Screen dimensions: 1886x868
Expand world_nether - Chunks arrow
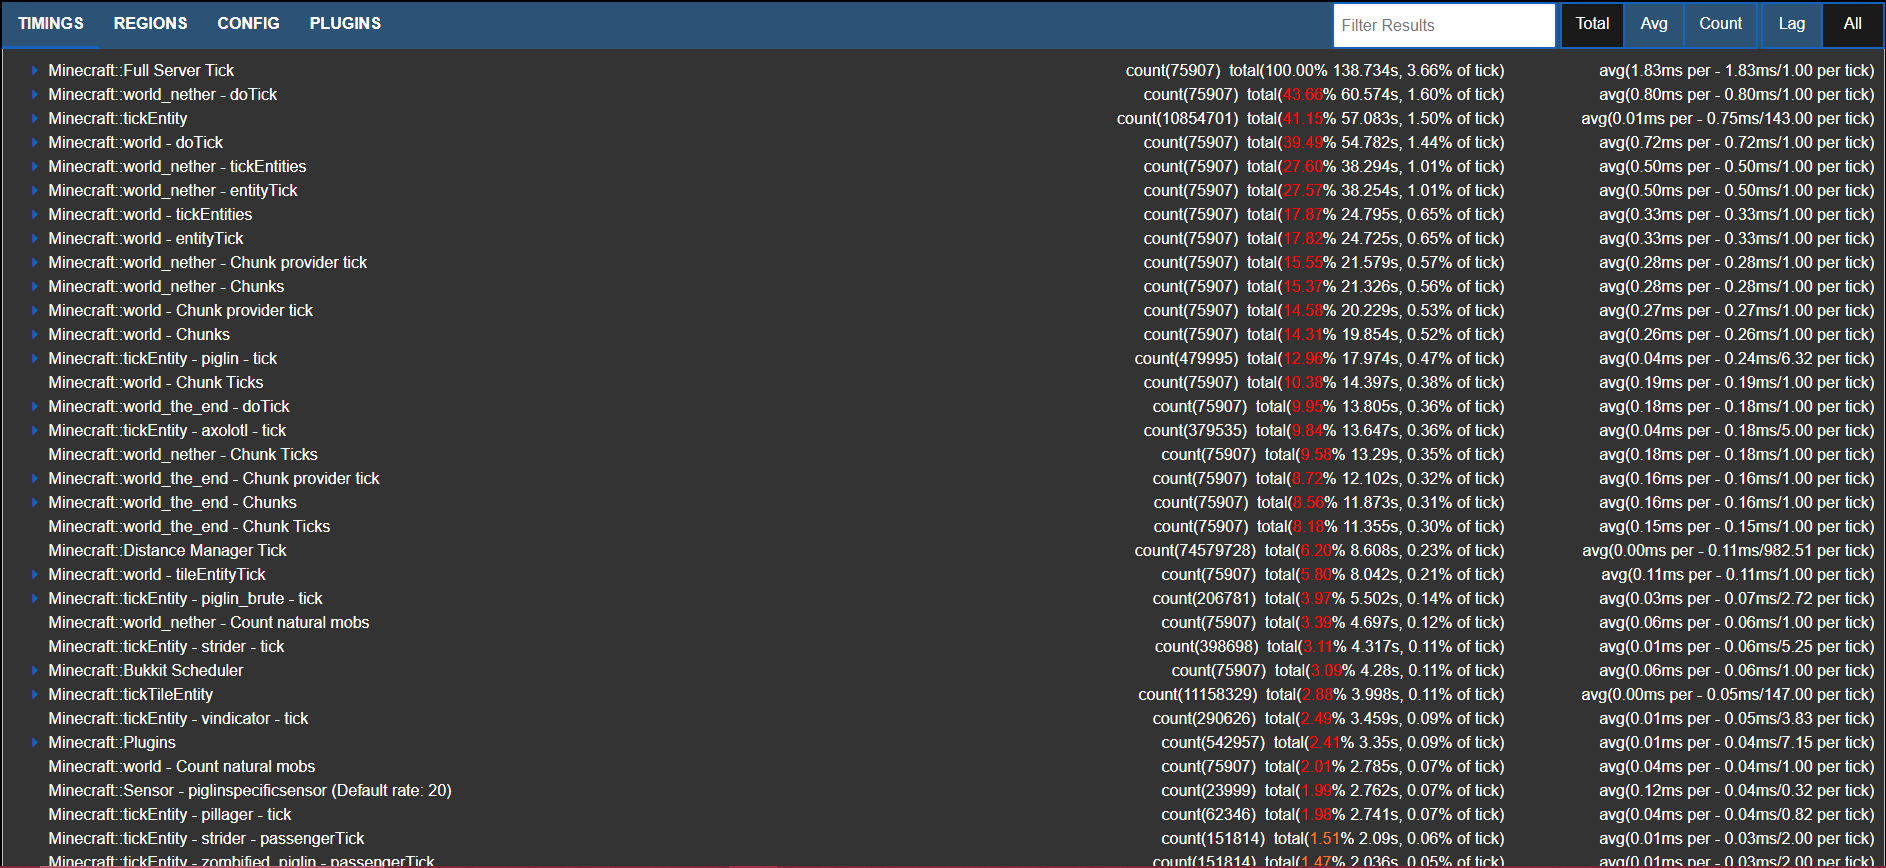(34, 287)
